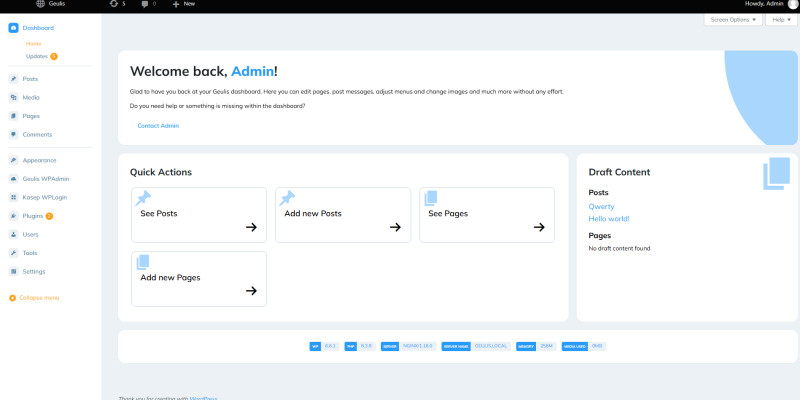Image resolution: width=800 pixels, height=400 pixels.
Task: Click the Dashboard icon in sidebar
Action: click(13, 28)
